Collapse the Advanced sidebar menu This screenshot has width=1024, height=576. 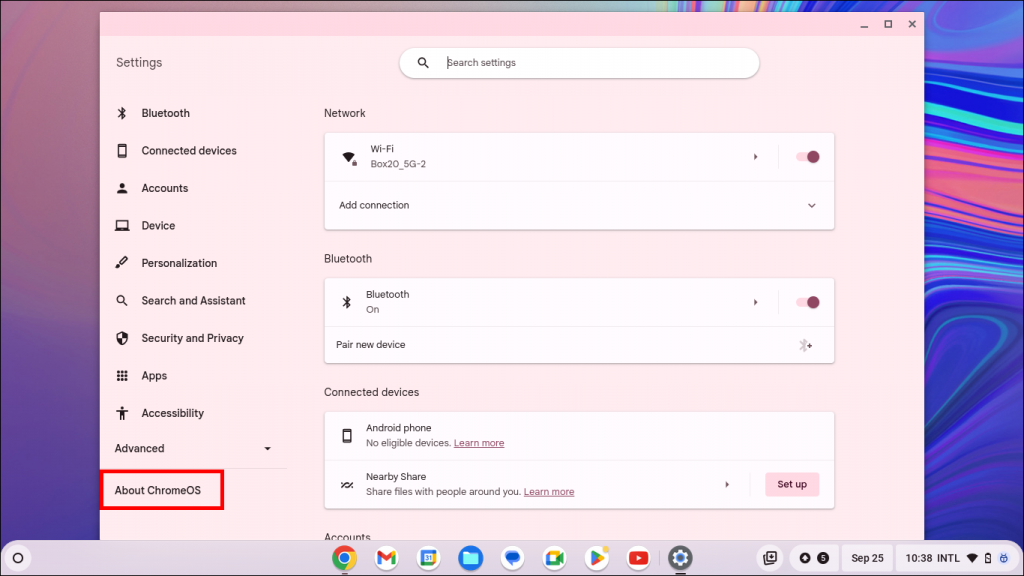[x=267, y=449]
